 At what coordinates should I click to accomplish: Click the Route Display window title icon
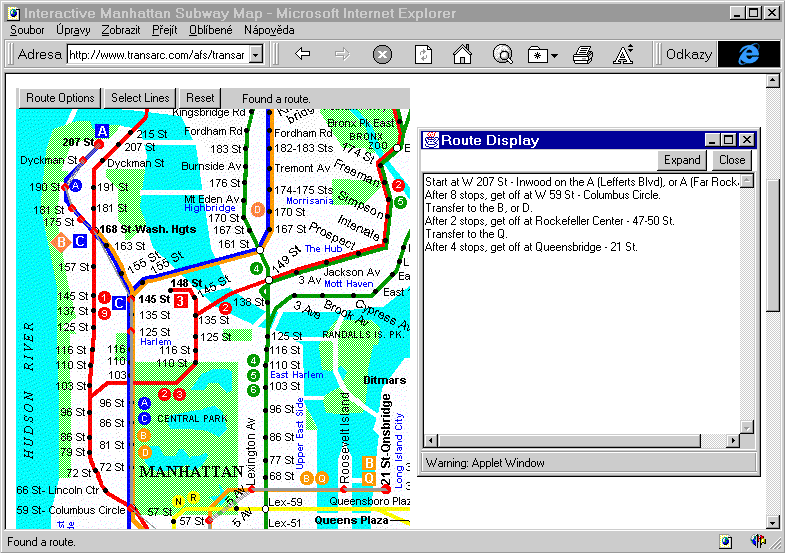coord(431,140)
